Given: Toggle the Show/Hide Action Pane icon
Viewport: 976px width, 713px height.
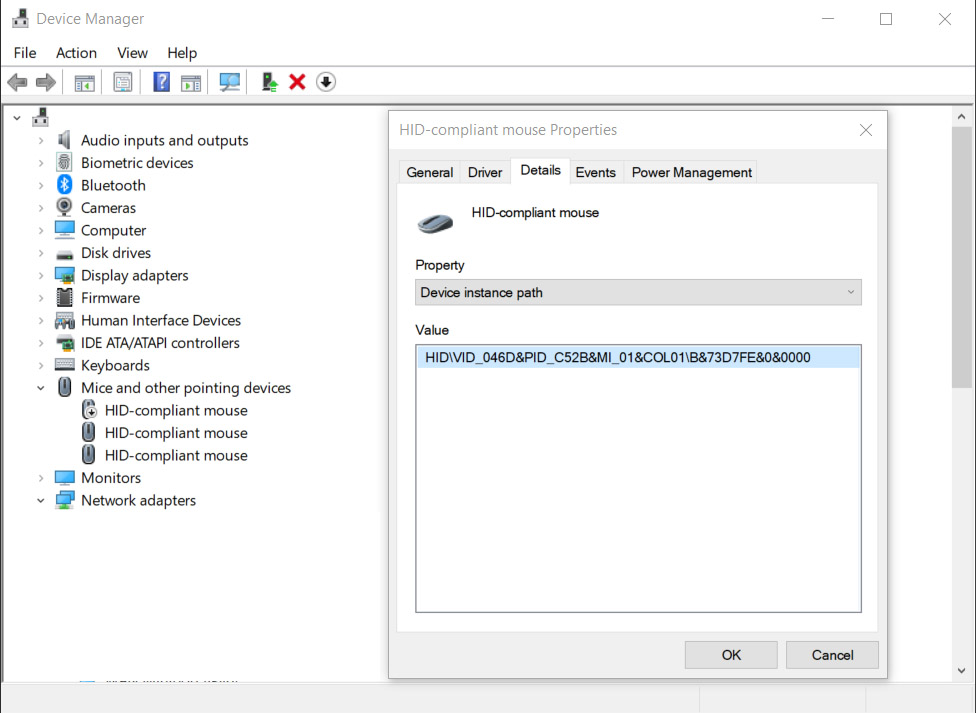Looking at the screenshot, I should click(x=191, y=82).
